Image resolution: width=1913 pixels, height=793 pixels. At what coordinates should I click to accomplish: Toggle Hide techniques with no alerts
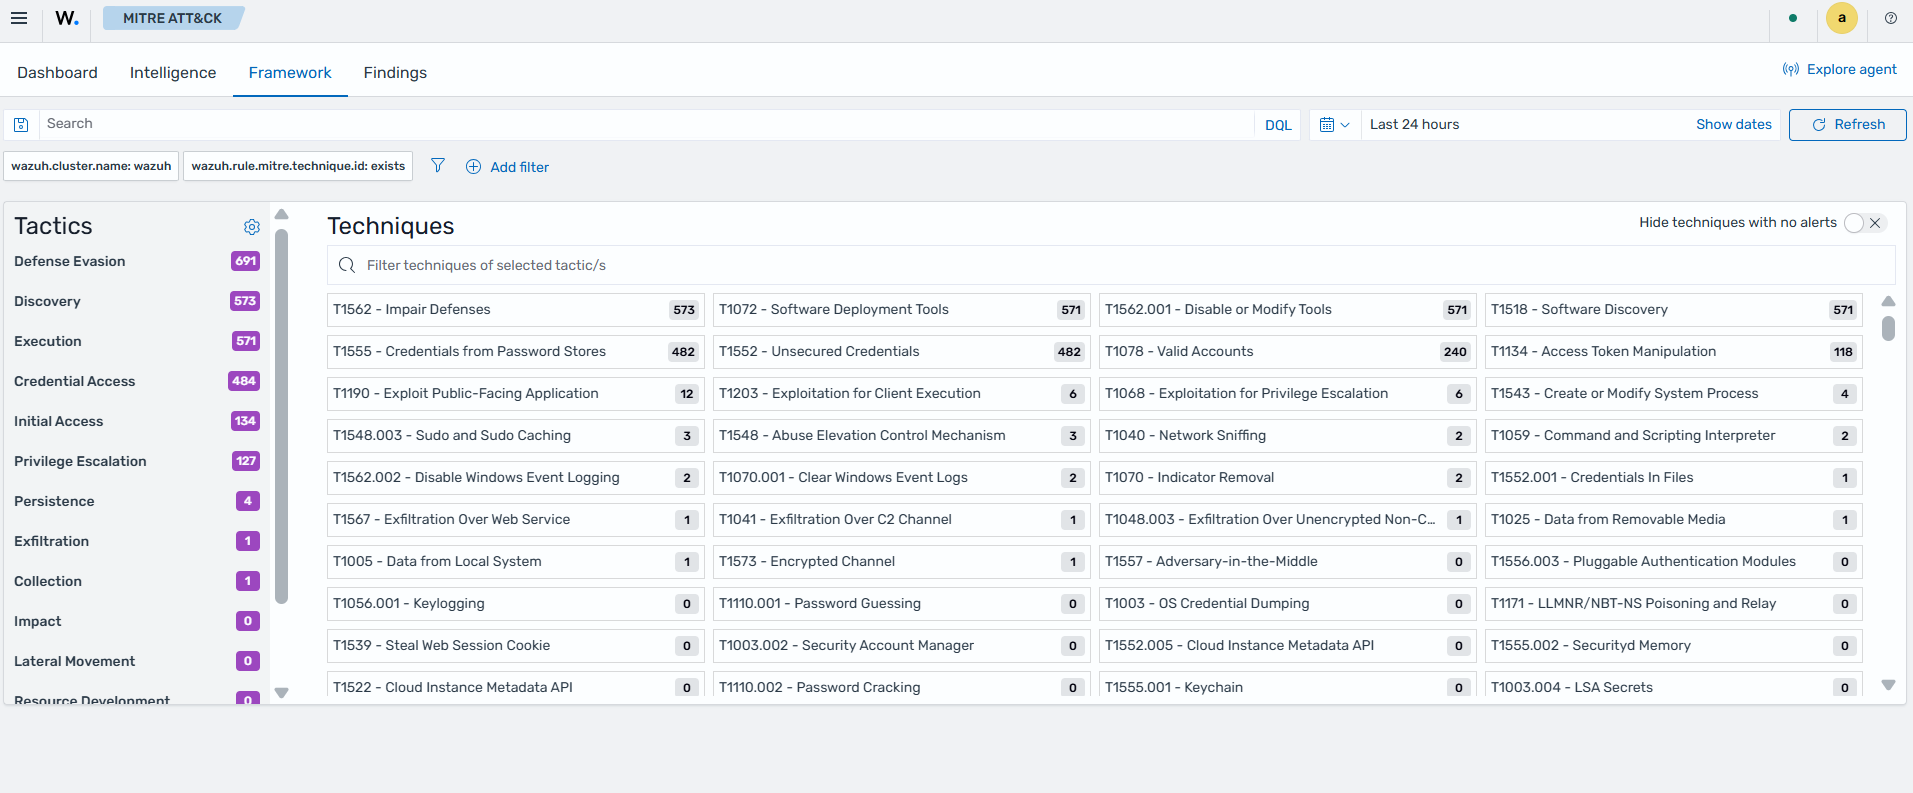pos(1865,223)
